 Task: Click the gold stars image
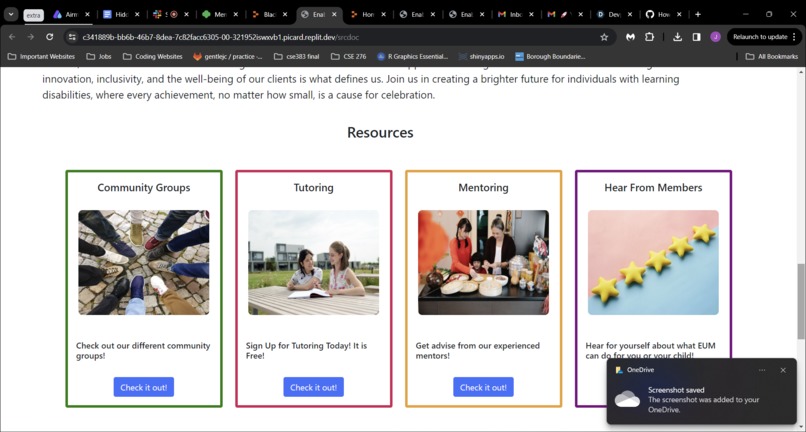(x=653, y=262)
